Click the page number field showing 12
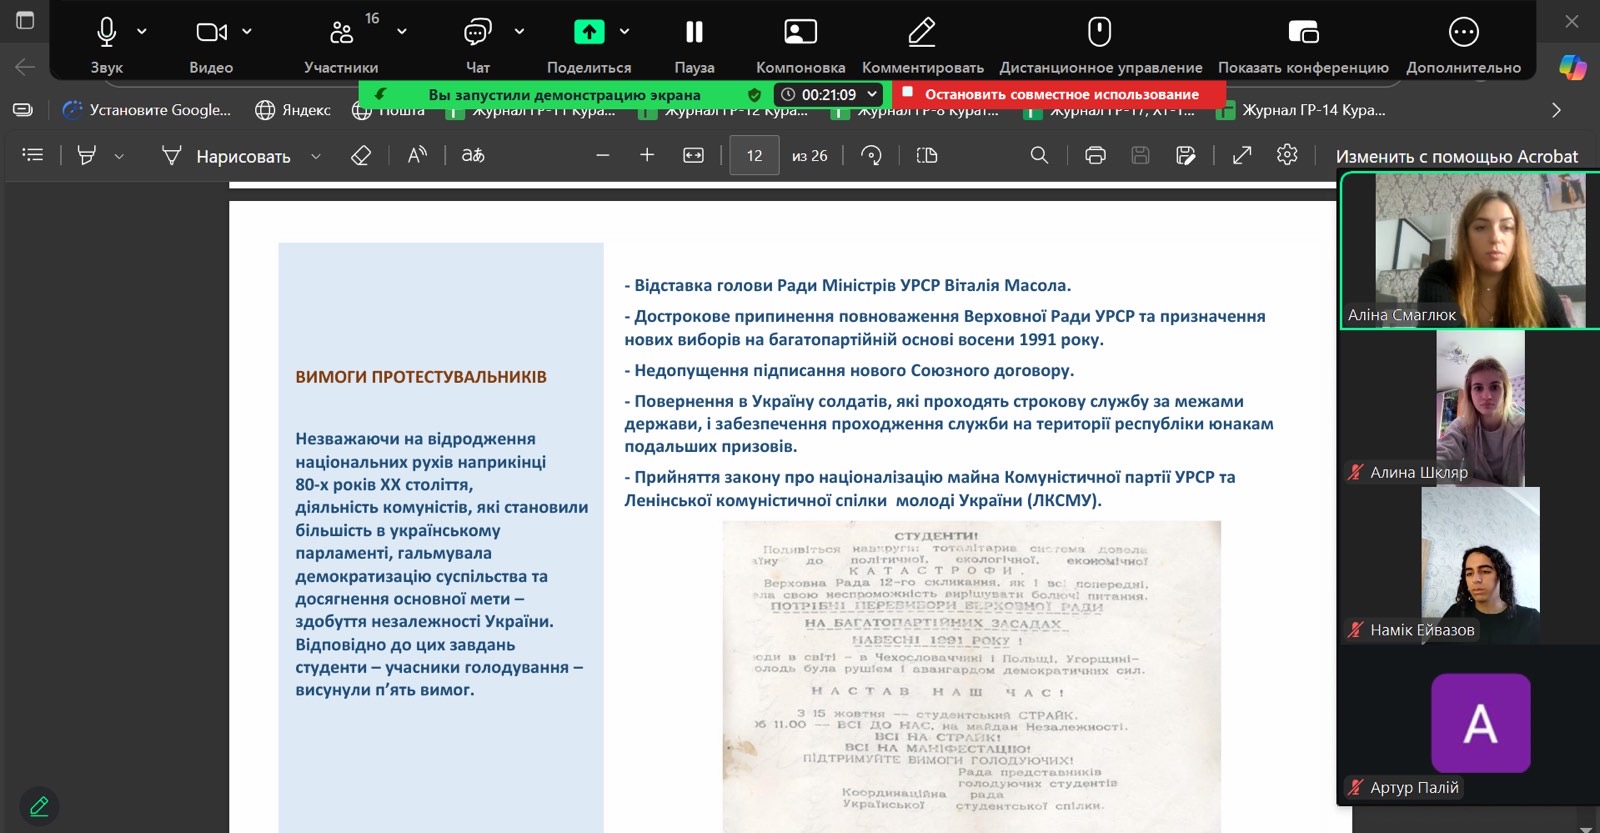The width and height of the screenshot is (1600, 833). tap(754, 156)
